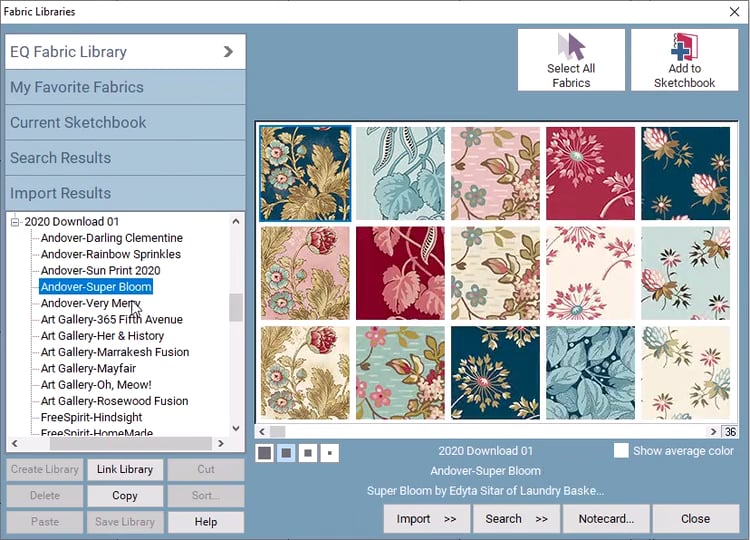This screenshot has height=540, width=750.
Task: Click the Add to Sketchbook button
Action: pos(684,60)
